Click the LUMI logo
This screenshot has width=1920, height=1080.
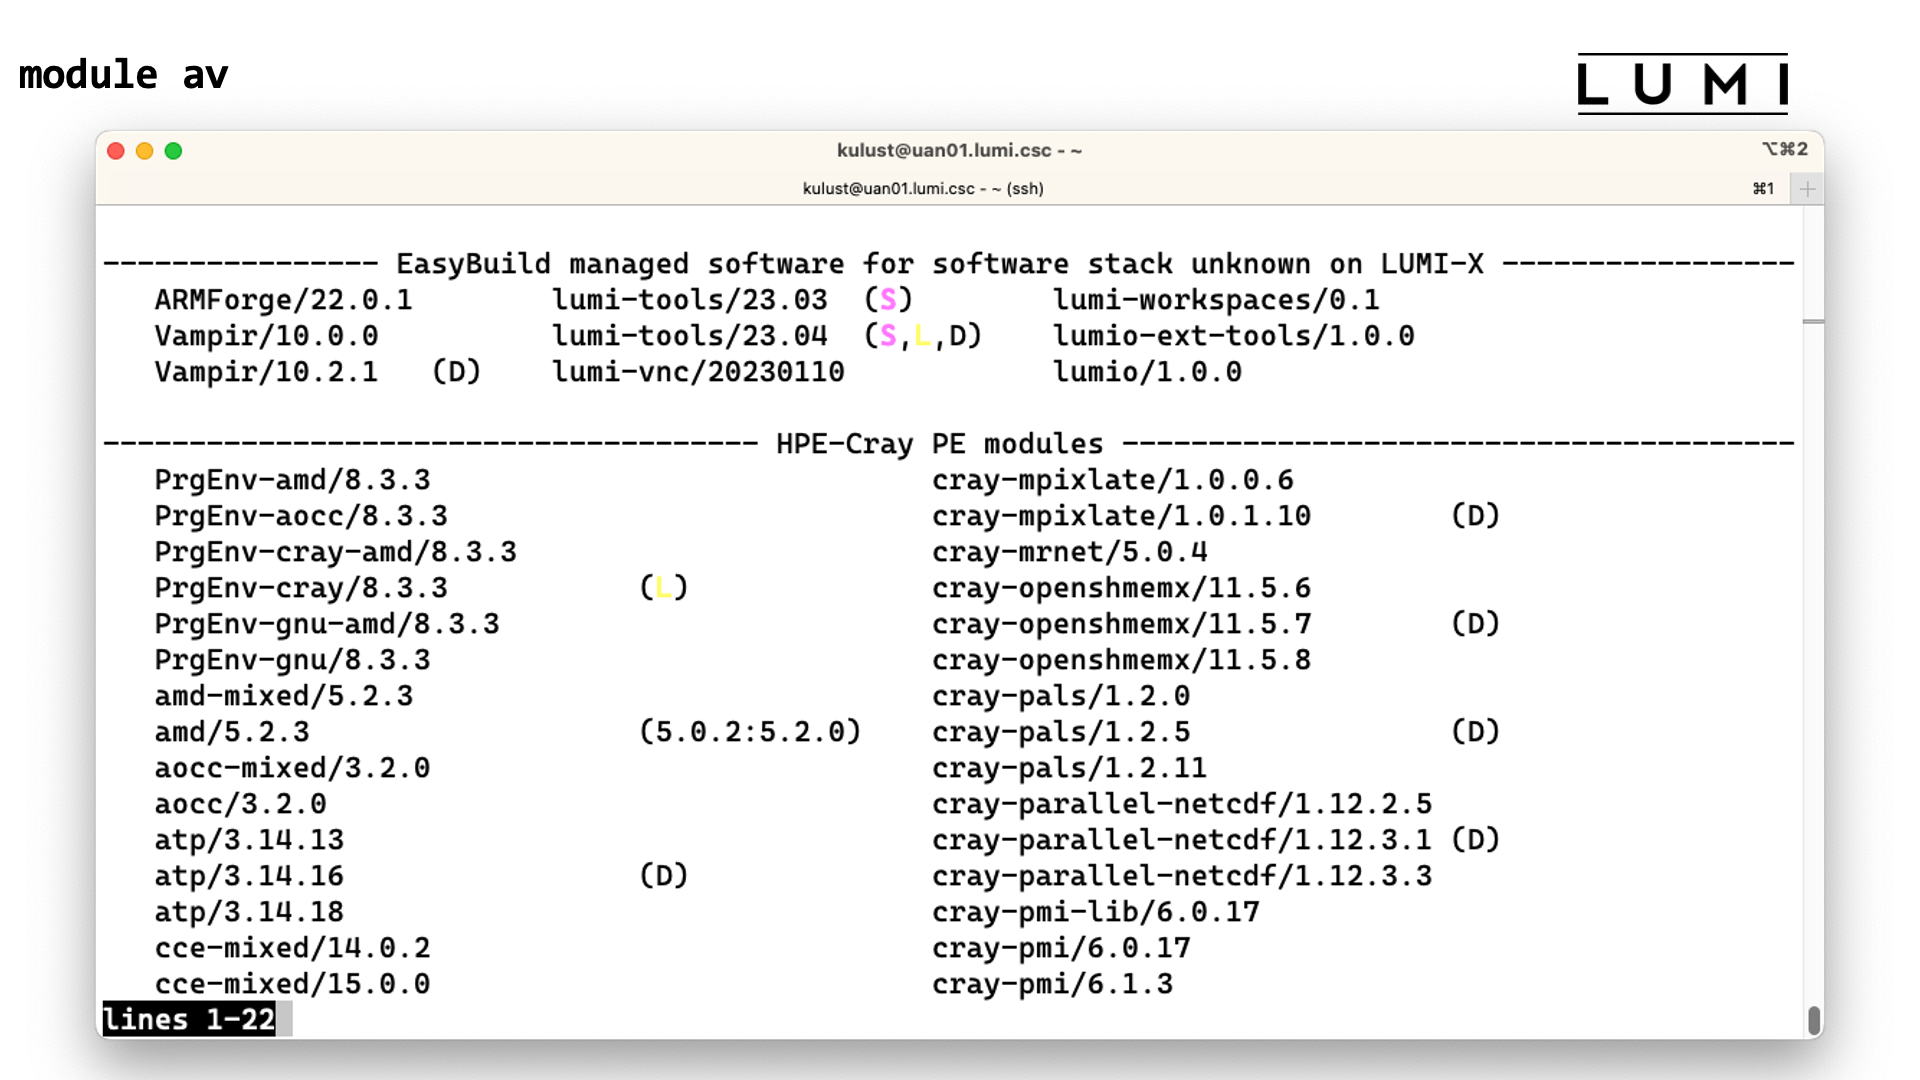[1682, 84]
